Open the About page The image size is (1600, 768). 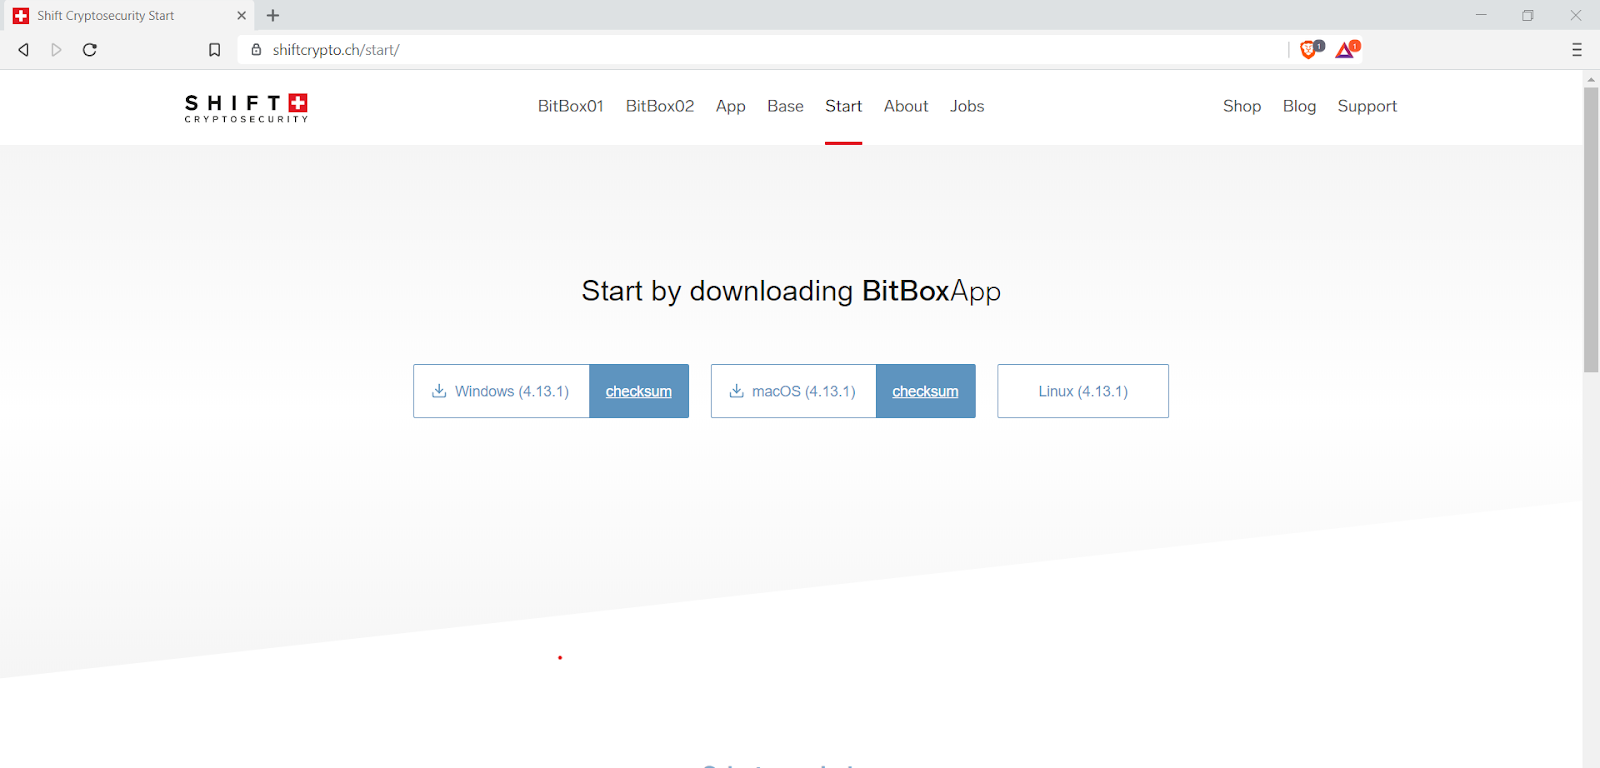[906, 106]
